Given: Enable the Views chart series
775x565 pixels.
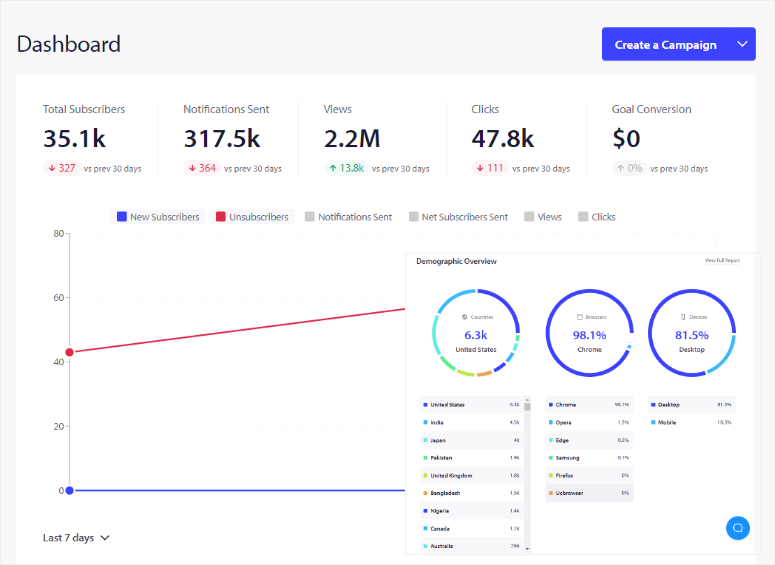Looking at the screenshot, I should pos(543,217).
